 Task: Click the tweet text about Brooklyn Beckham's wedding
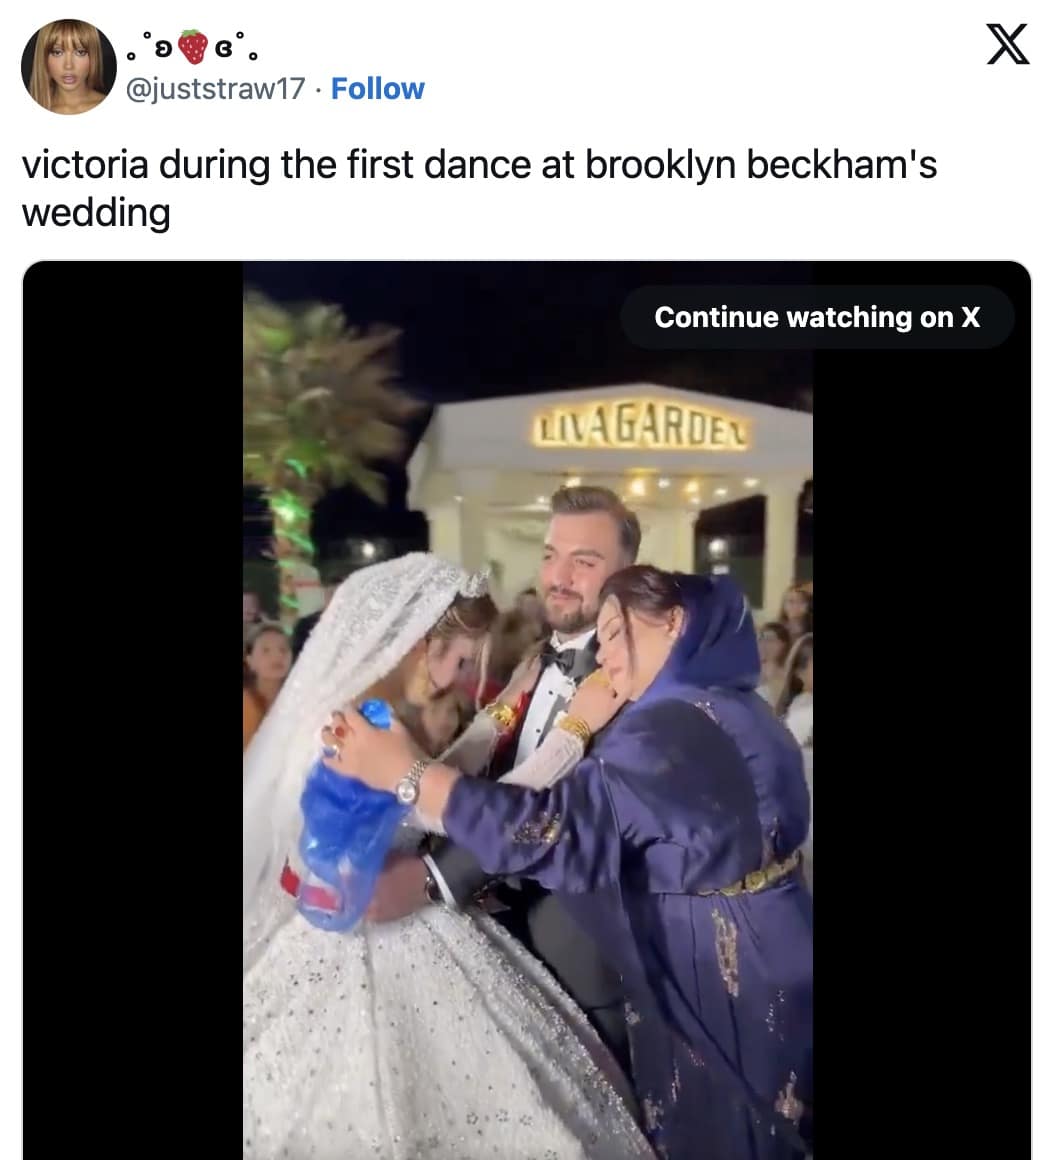(x=479, y=188)
